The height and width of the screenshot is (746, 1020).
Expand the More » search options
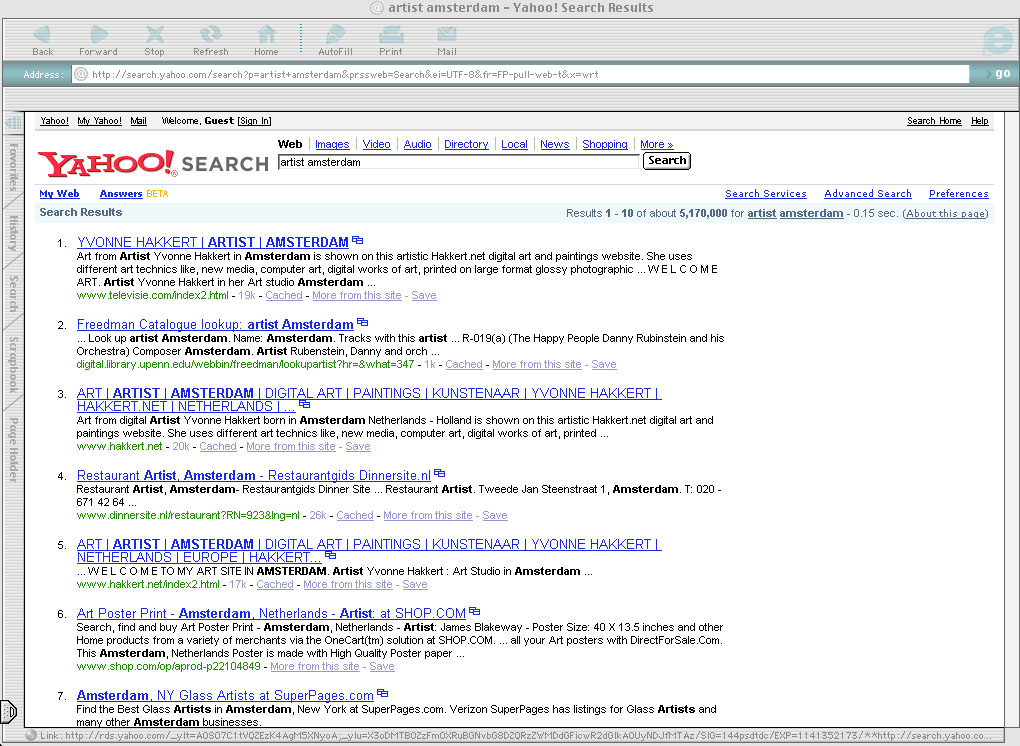coord(656,144)
